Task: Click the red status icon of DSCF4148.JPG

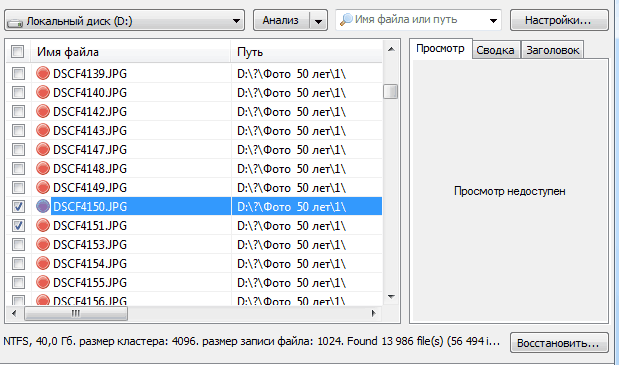Action: click(43, 168)
